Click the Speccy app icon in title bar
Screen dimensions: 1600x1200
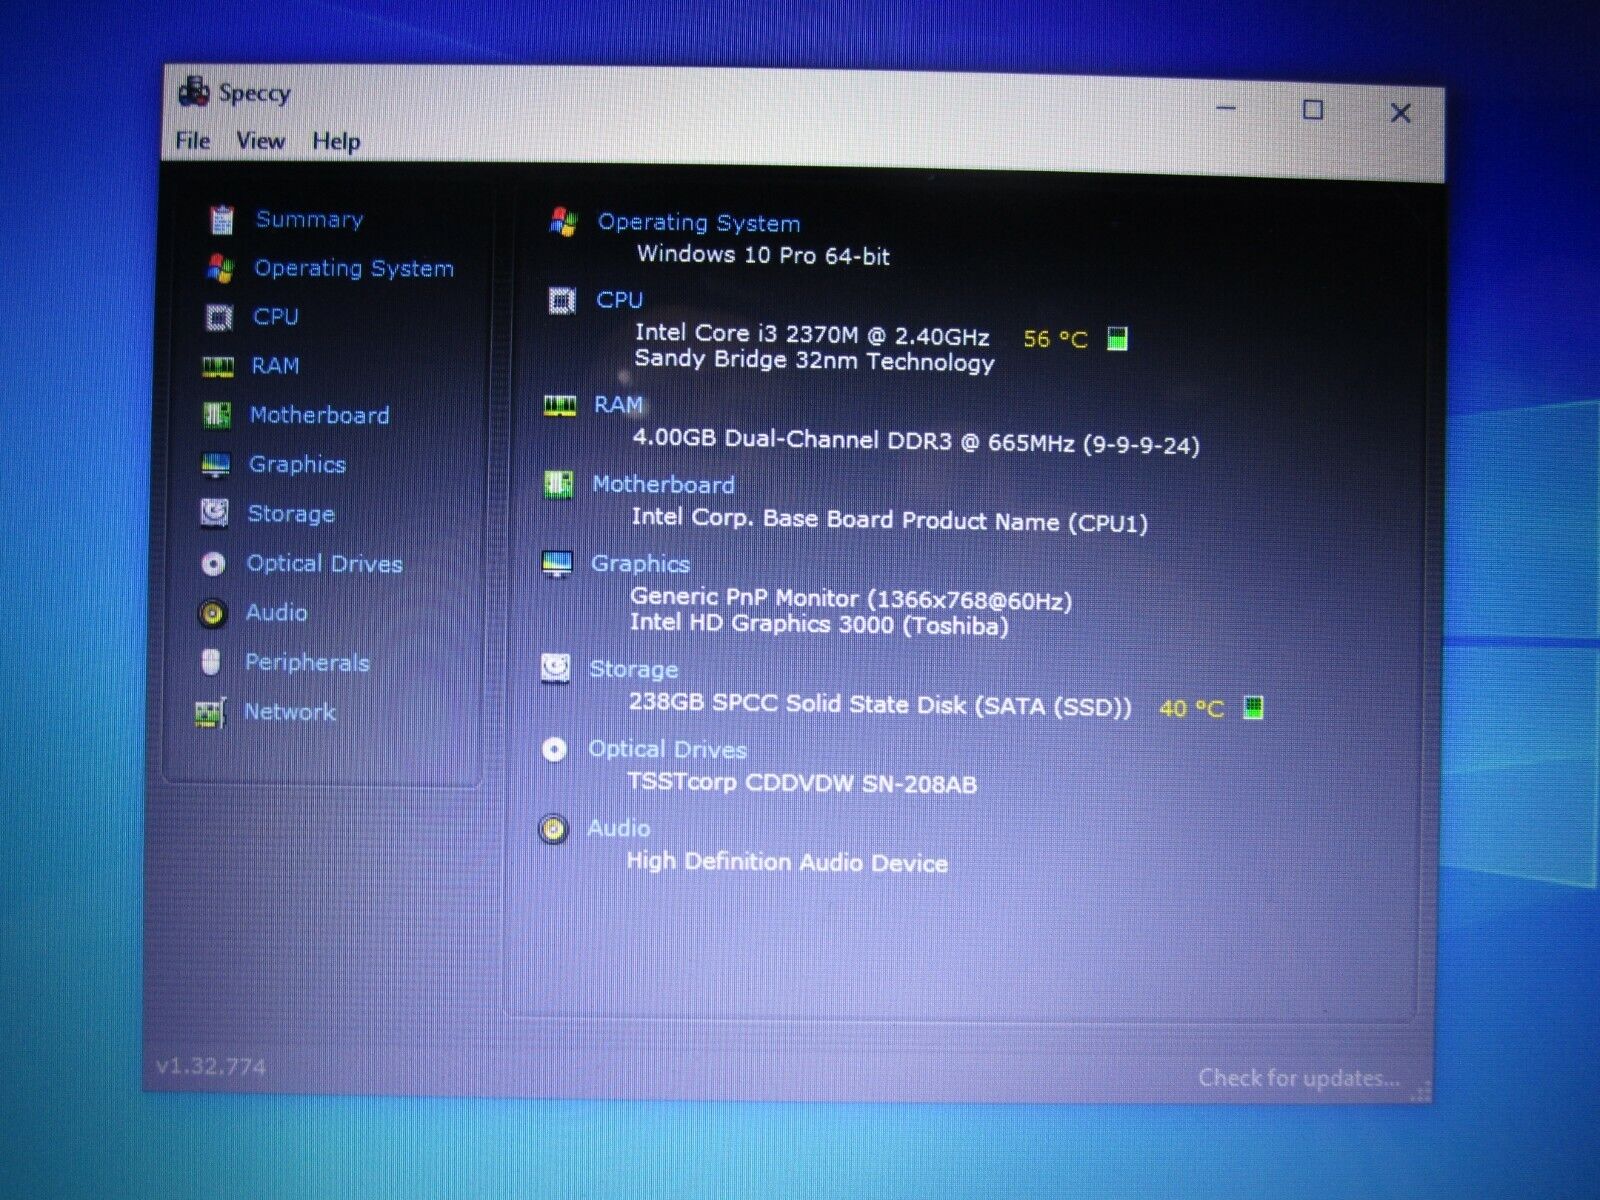[193, 92]
